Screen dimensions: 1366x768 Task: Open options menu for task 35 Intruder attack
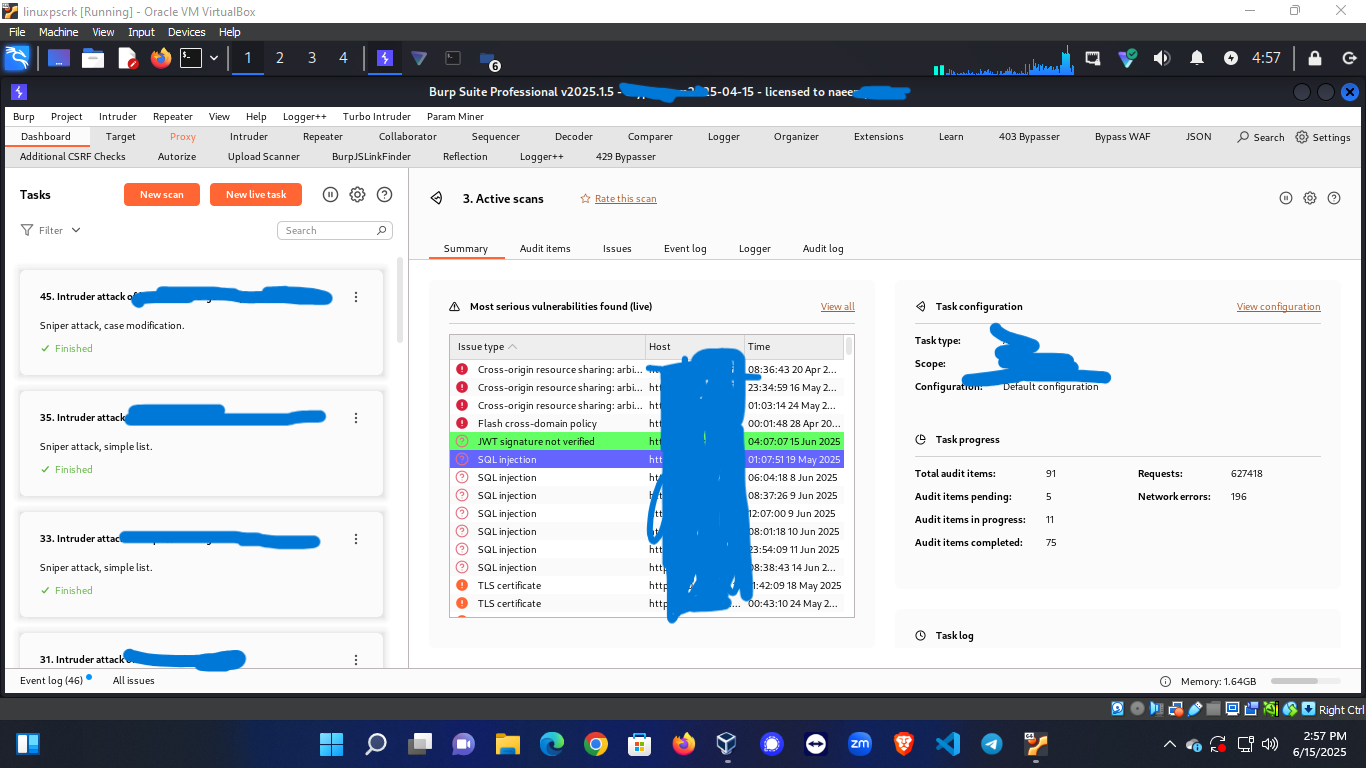pyautogui.click(x=356, y=418)
